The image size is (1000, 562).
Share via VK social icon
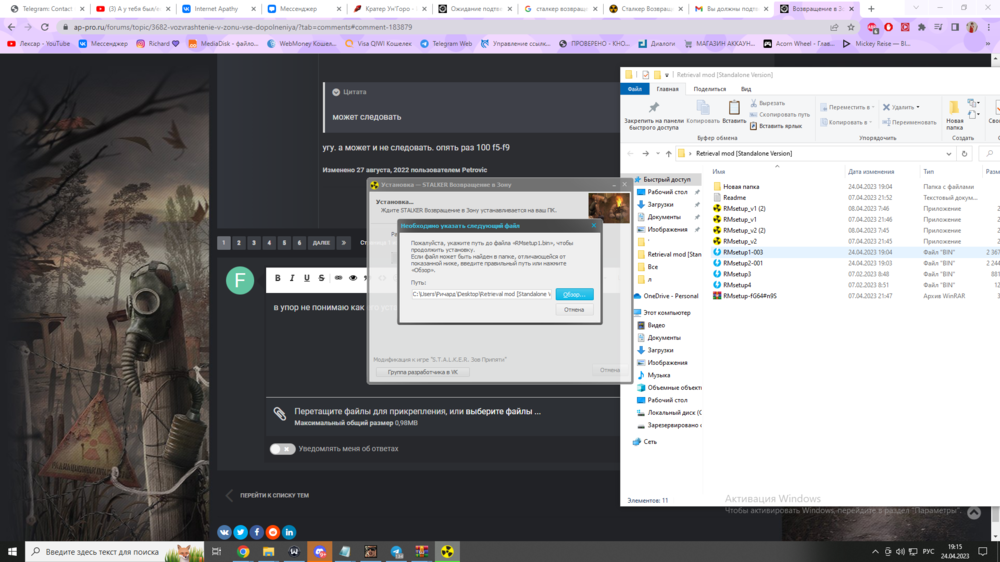coord(225,532)
